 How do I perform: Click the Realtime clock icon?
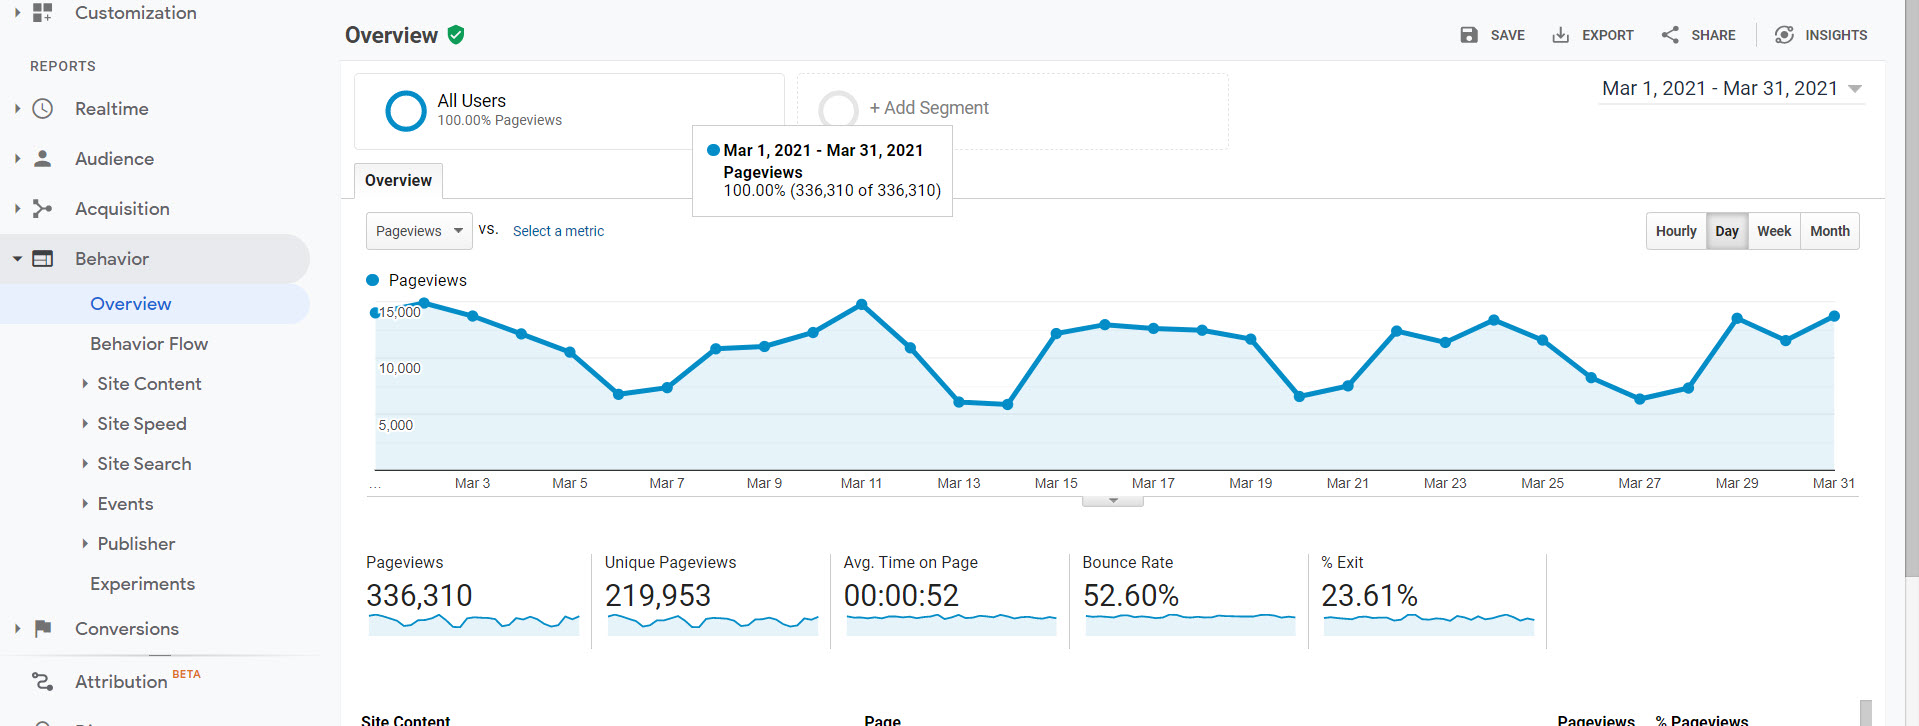(42, 109)
